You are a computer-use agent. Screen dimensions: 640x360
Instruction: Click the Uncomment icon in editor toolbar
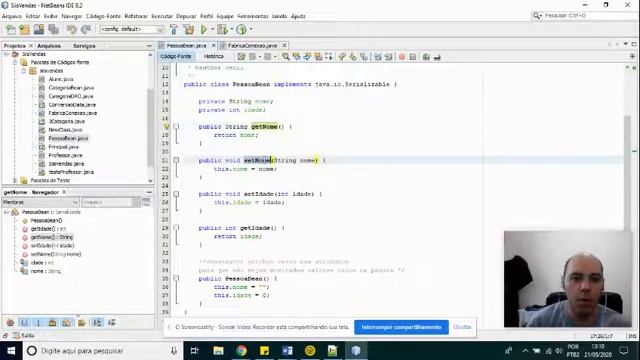[x=437, y=57]
